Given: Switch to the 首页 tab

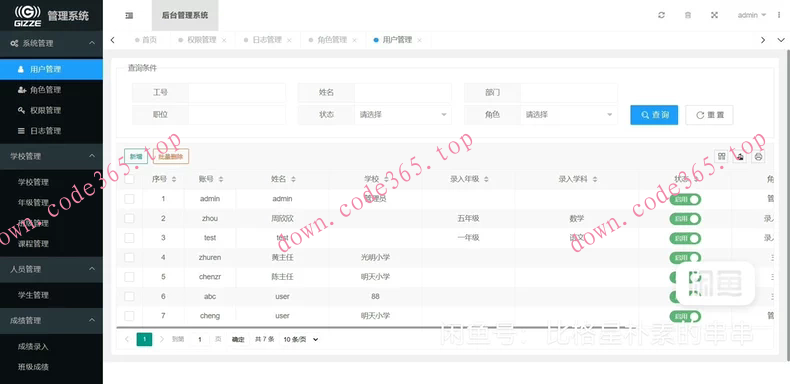Looking at the screenshot, I should coord(147,40).
